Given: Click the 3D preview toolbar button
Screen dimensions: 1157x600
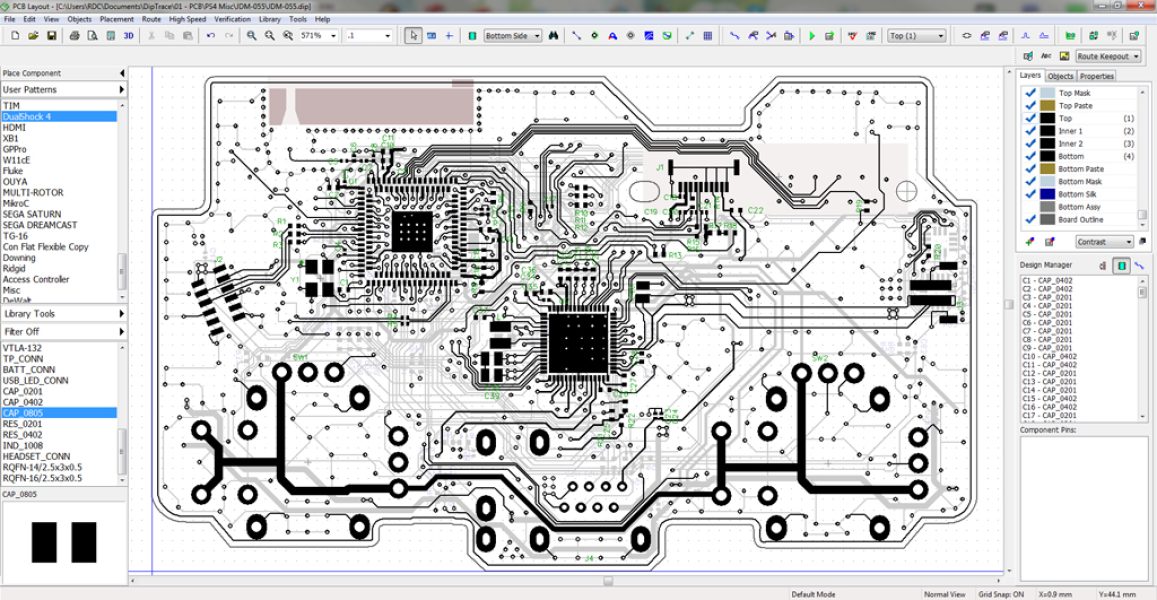Looking at the screenshot, I should (x=129, y=36).
